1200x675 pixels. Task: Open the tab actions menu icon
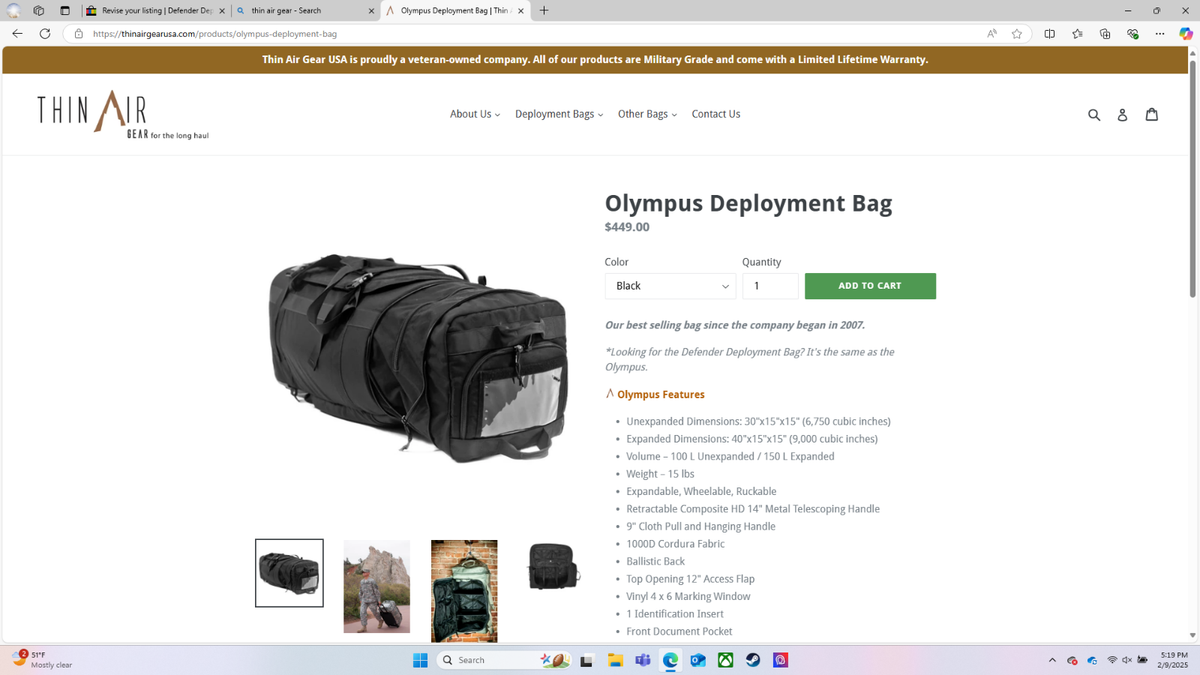pyautogui.click(x=65, y=11)
